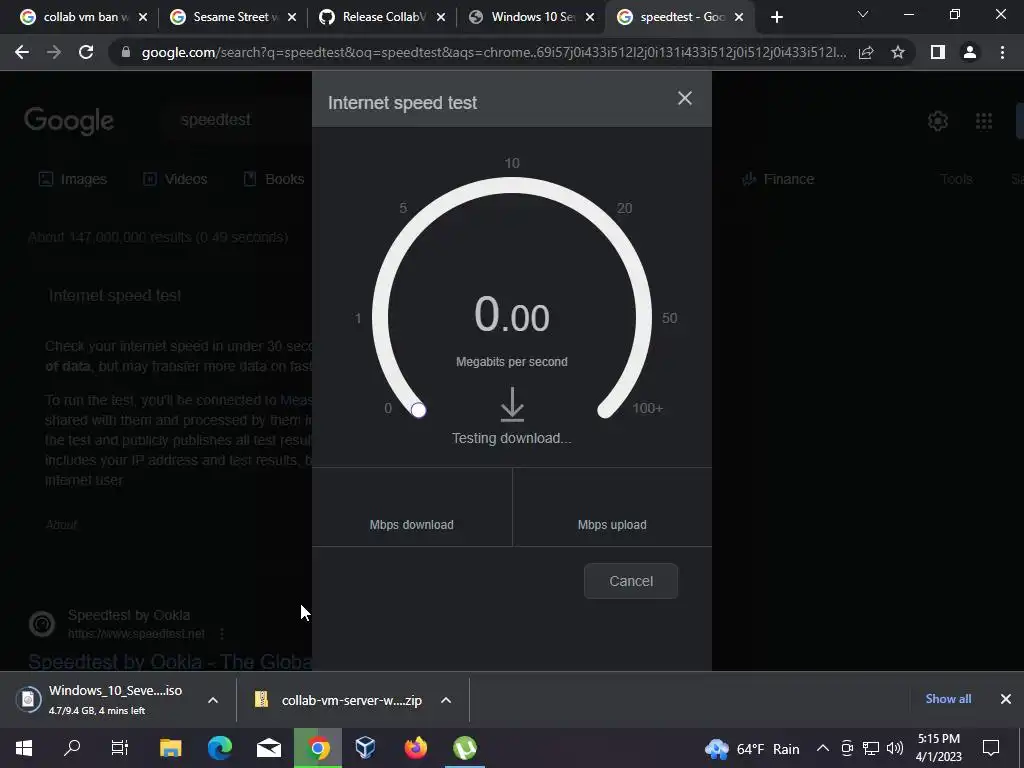
Task: Open the Books search filter
Action: [274, 179]
